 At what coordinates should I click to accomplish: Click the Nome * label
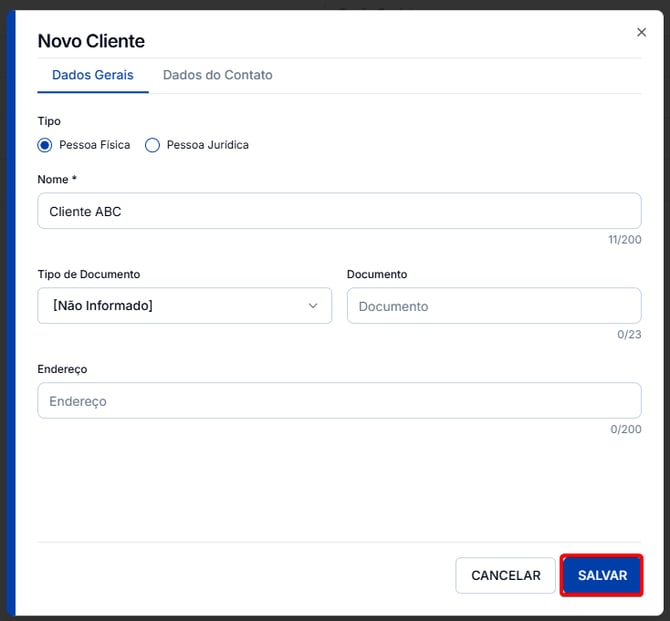coord(57,180)
